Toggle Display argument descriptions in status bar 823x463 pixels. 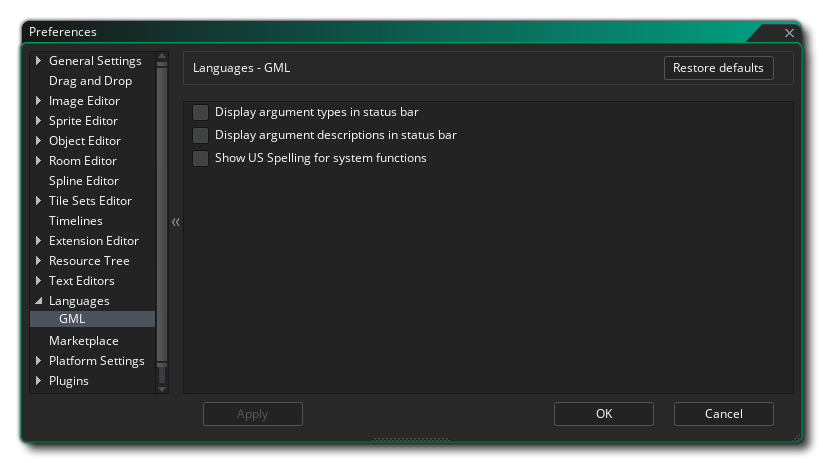coord(201,135)
